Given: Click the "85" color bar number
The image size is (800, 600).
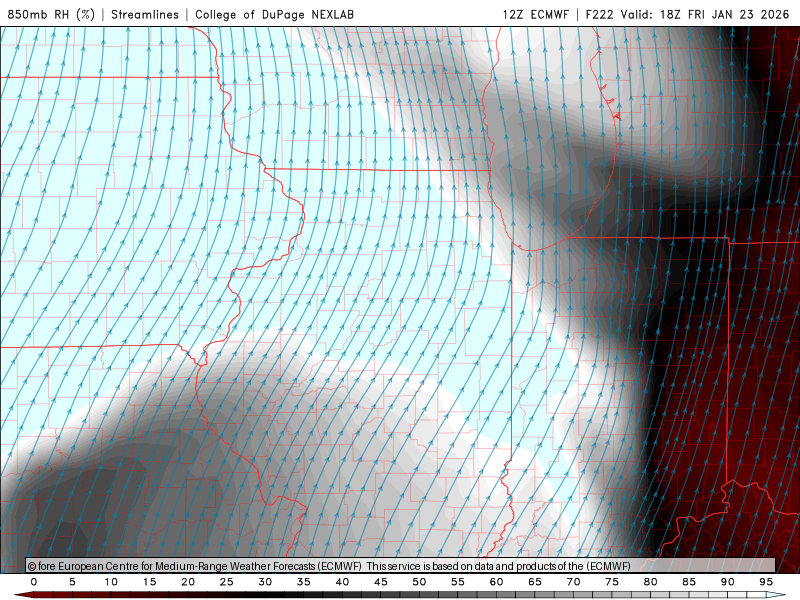Looking at the screenshot, I should pyautogui.click(x=689, y=582).
